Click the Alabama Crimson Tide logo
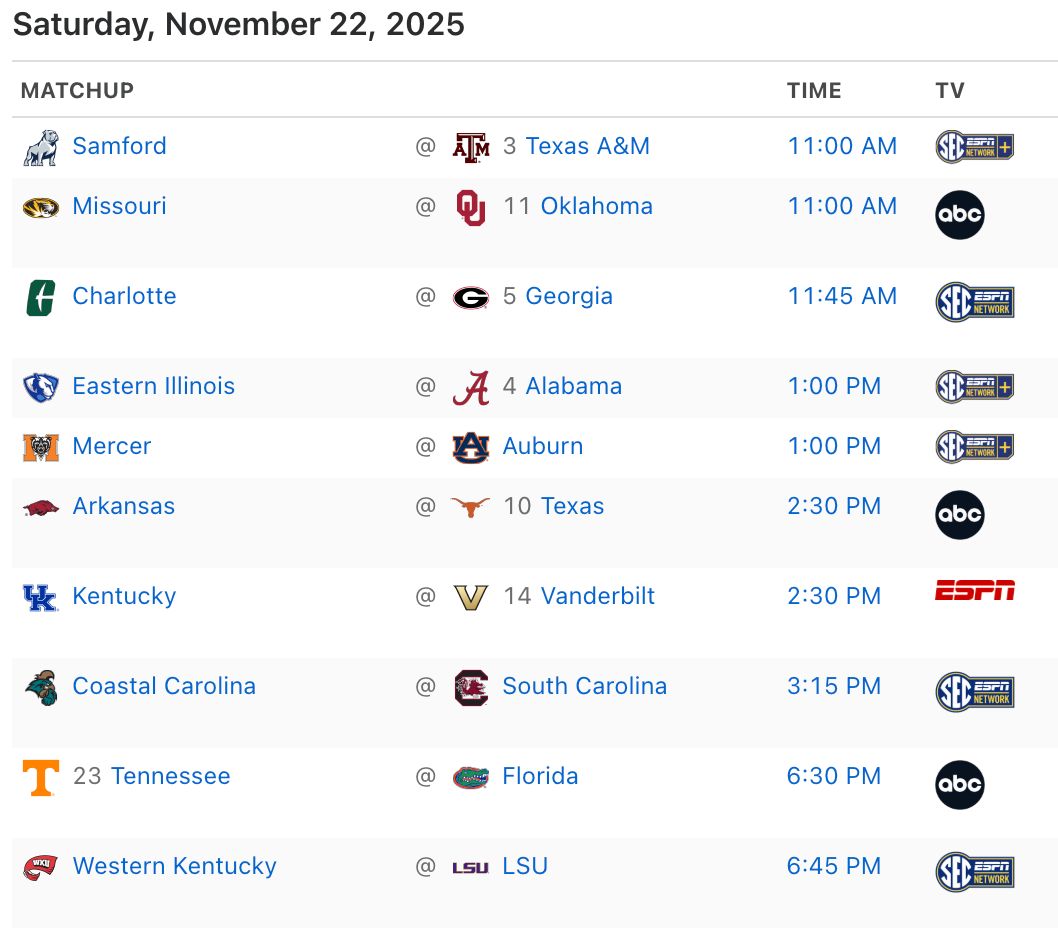 (x=471, y=387)
